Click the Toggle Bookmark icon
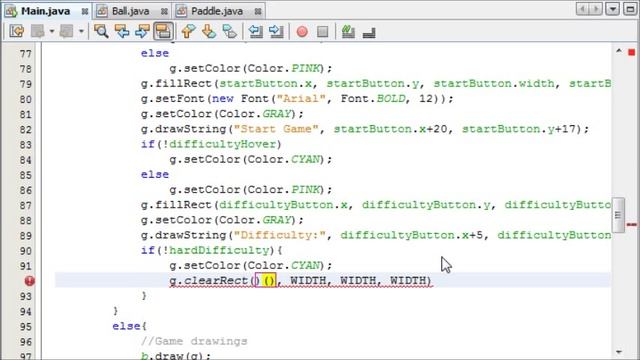This screenshot has width=640, height=360. coord(229,31)
